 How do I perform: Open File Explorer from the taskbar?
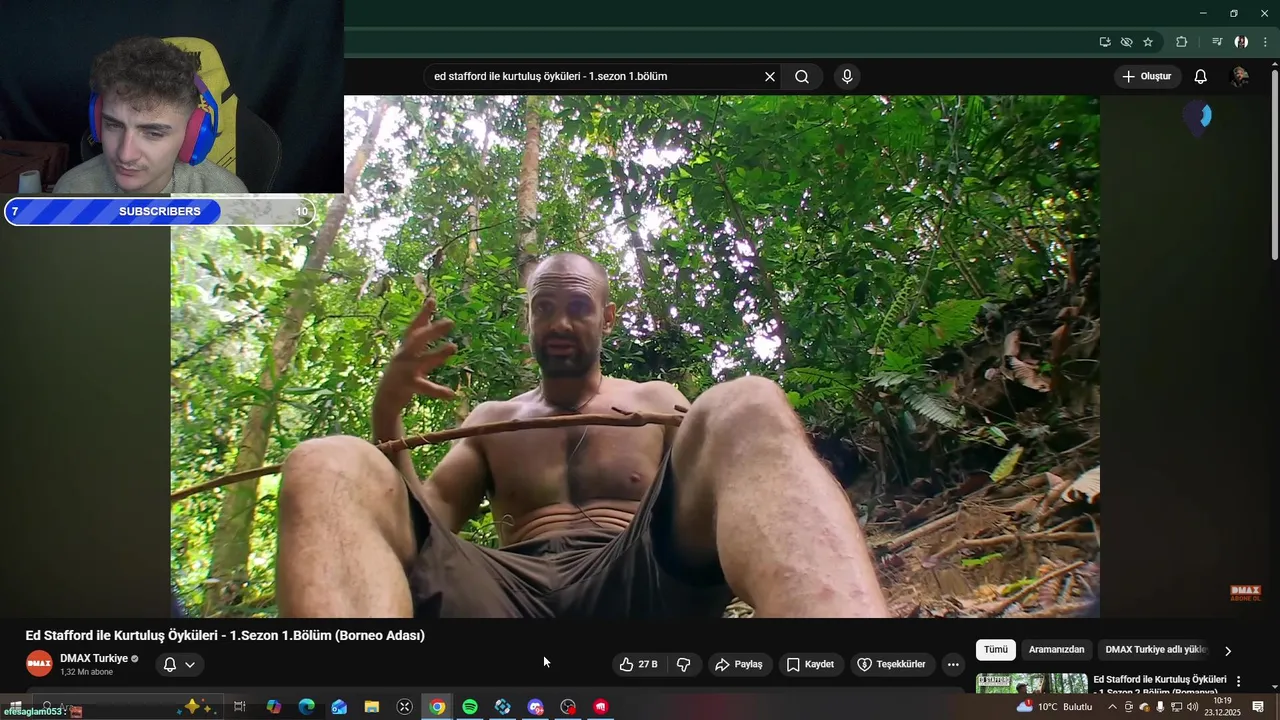[372, 707]
